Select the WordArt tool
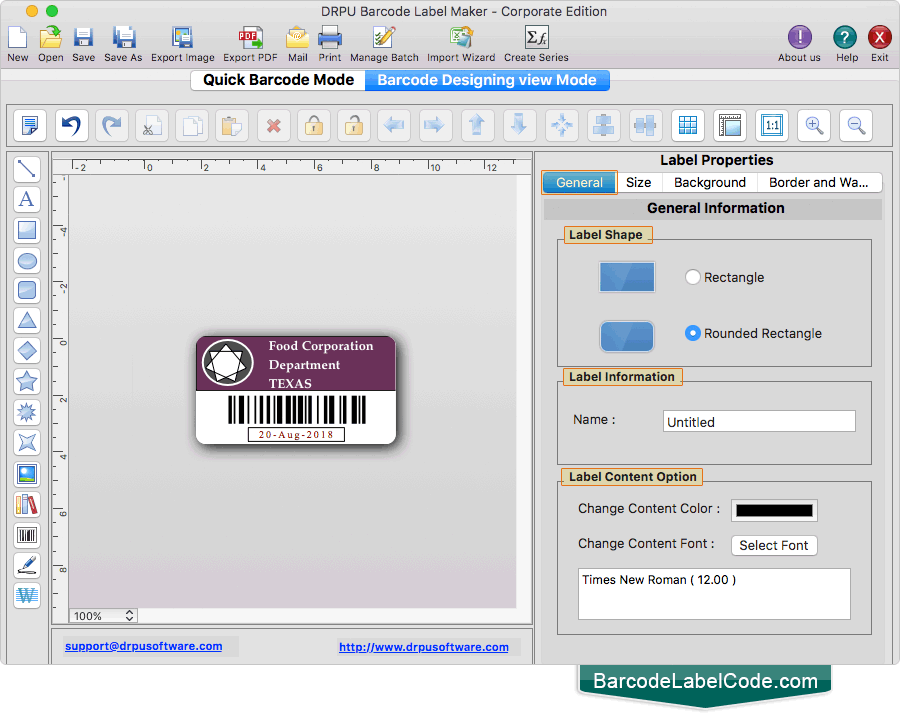 pyautogui.click(x=27, y=595)
